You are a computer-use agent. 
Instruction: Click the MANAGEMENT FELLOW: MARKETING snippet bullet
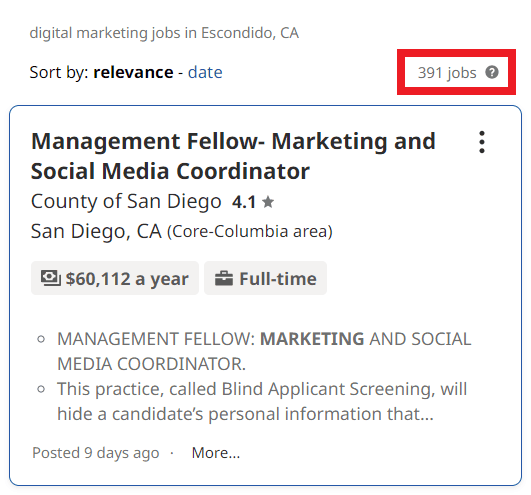(x=264, y=351)
